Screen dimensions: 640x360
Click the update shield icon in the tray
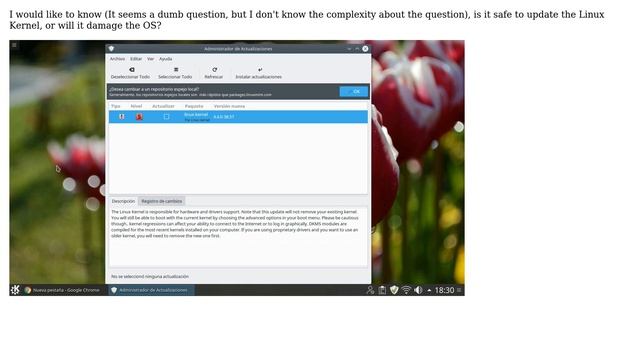tap(394, 290)
